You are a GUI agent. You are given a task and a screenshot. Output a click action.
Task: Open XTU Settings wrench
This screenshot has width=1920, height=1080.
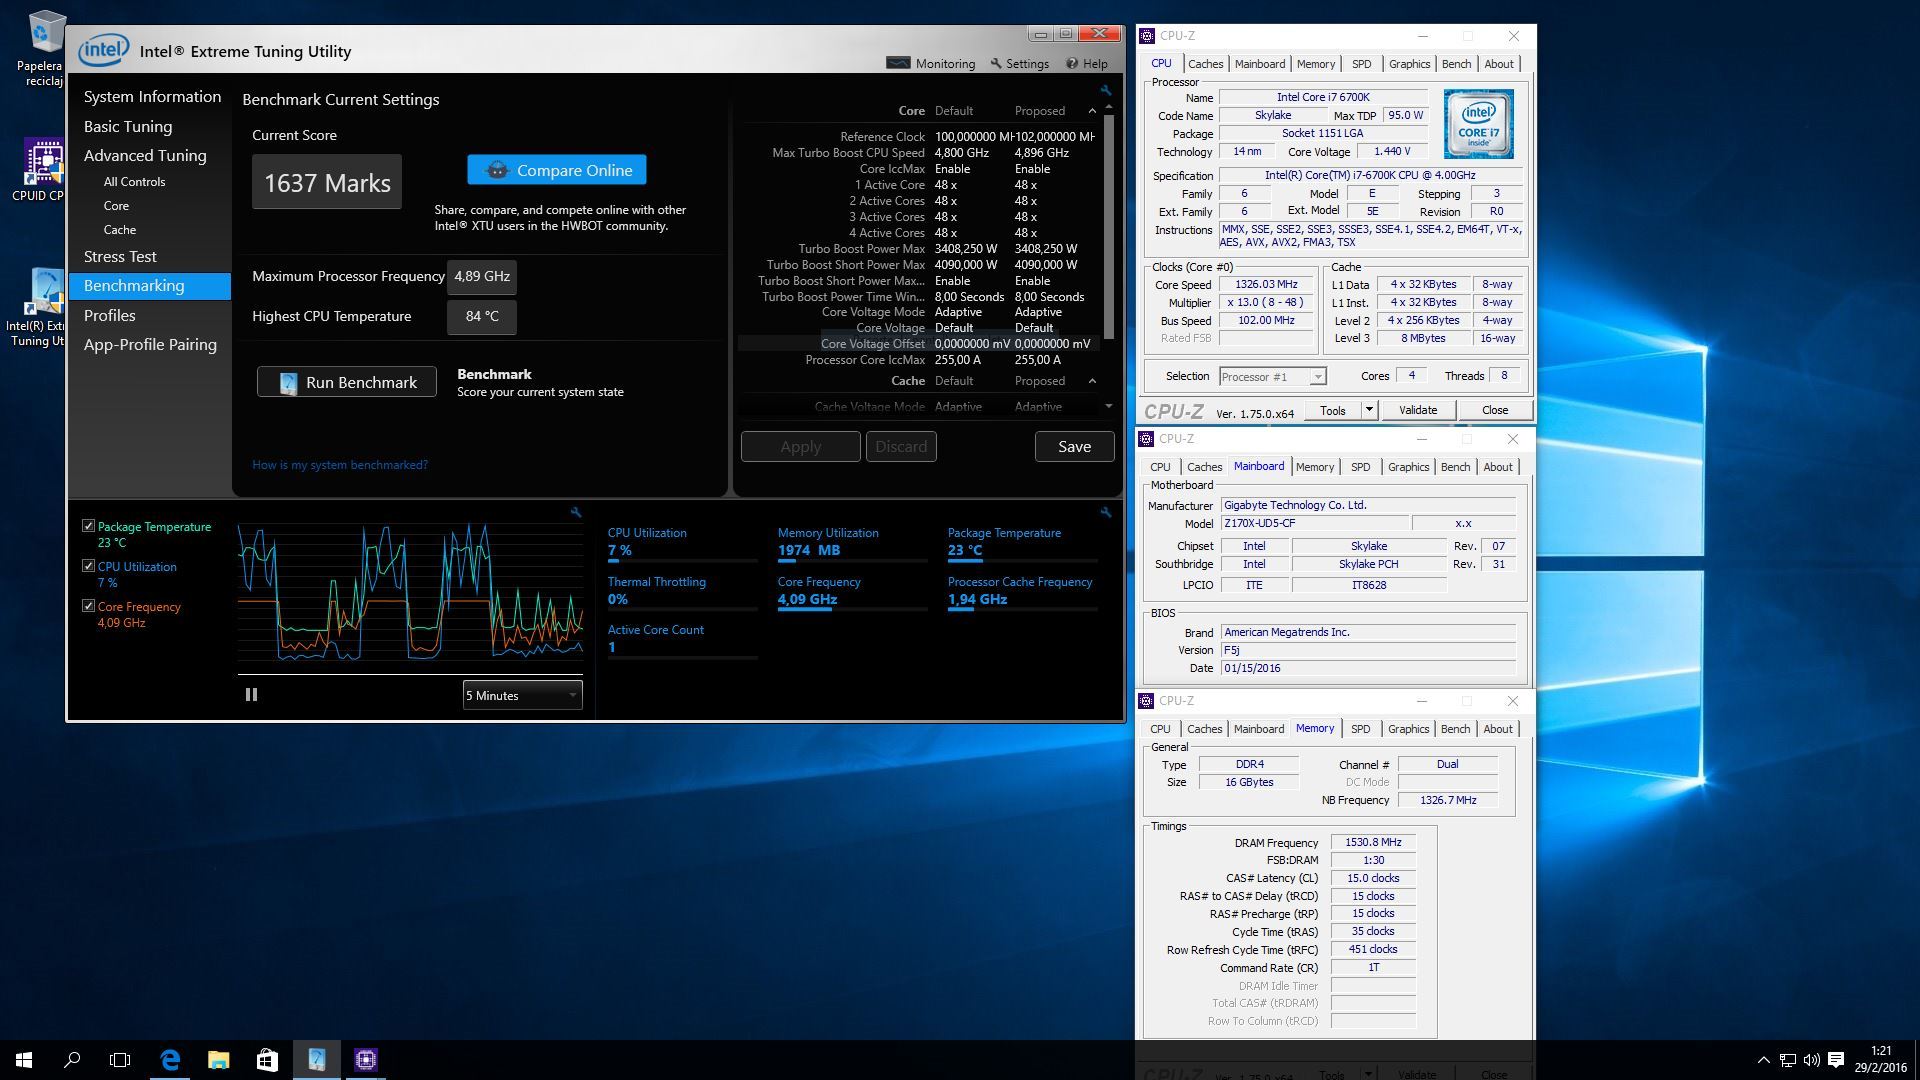996,63
